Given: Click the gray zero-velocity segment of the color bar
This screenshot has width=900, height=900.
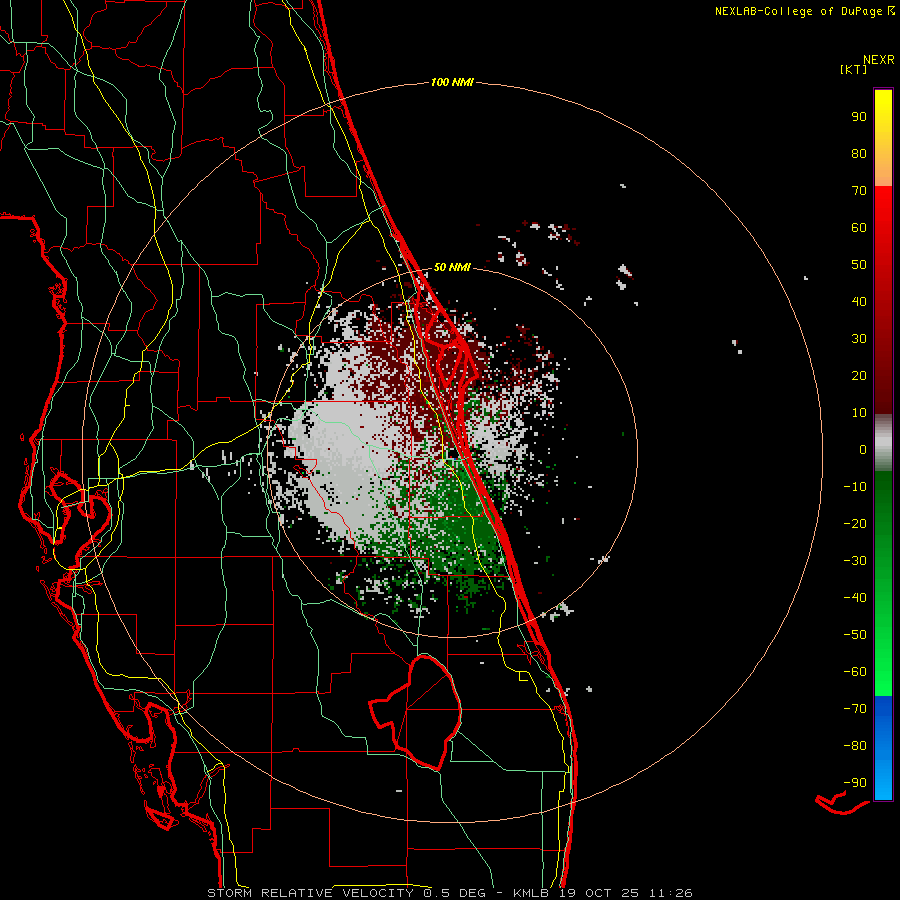Looking at the screenshot, I should point(883,443).
